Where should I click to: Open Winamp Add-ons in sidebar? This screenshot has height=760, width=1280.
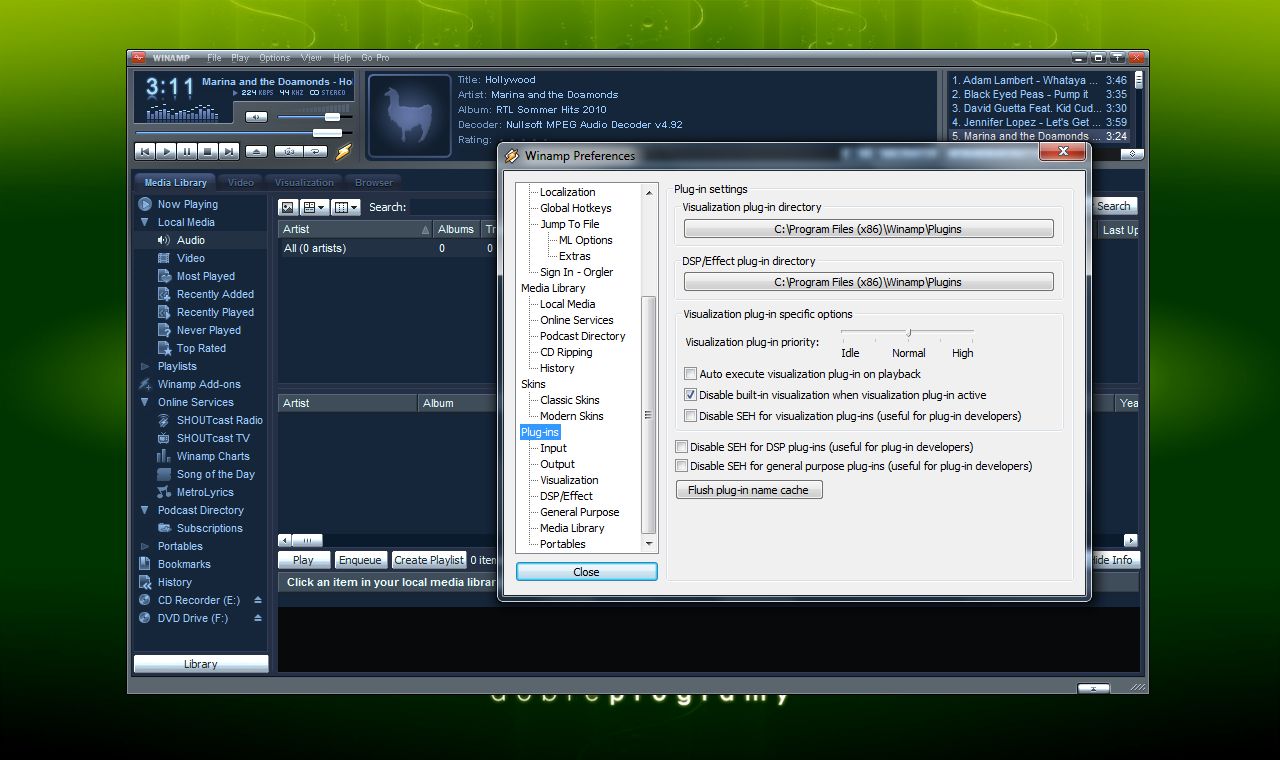coord(198,384)
